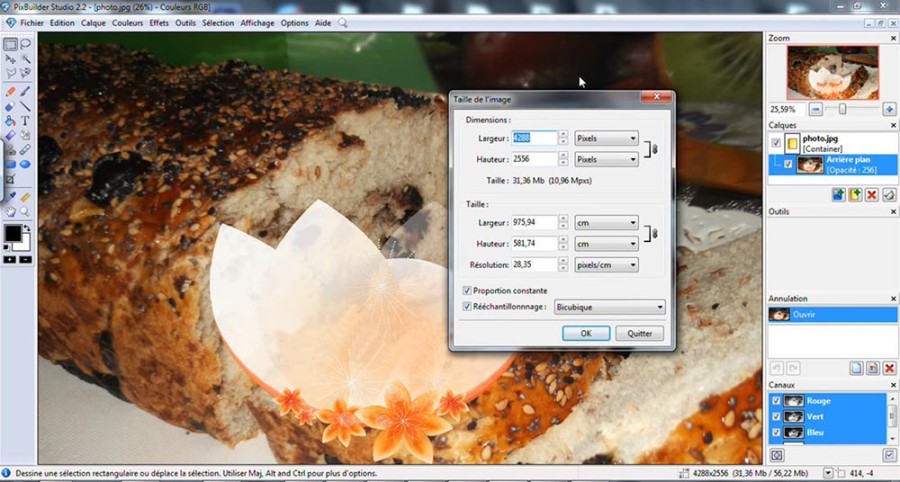Select the ellipse shape tool
This screenshot has width=900, height=482.
pyautogui.click(x=25, y=165)
